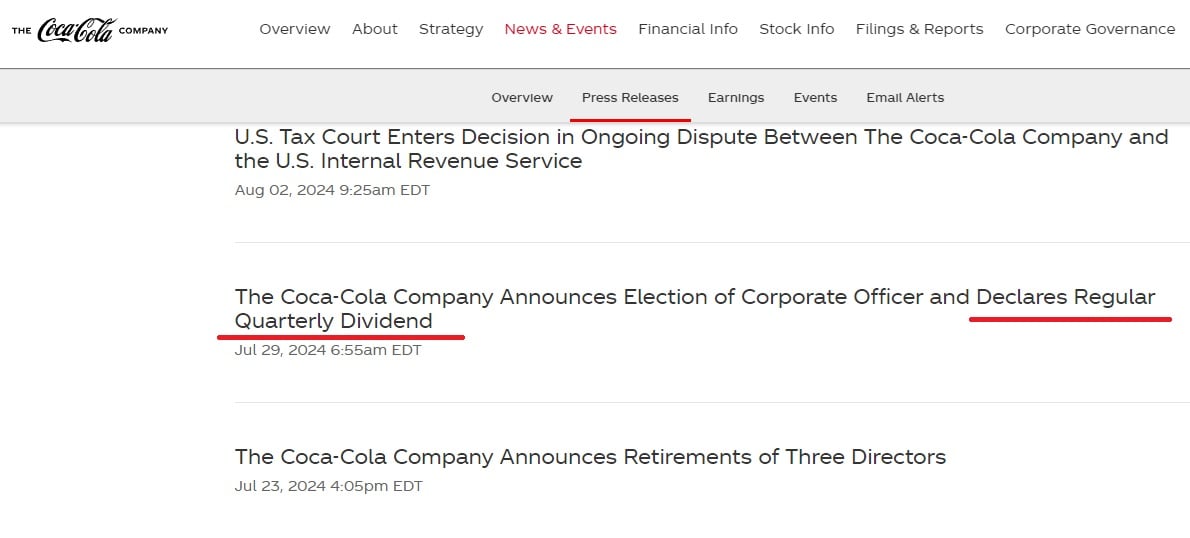Go to the Email Alerts tab
The height and width of the screenshot is (538, 1190).
[905, 97]
